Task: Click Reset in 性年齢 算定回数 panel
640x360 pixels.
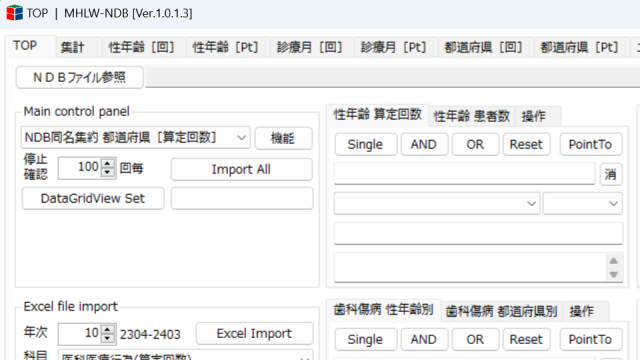Action: point(526,144)
